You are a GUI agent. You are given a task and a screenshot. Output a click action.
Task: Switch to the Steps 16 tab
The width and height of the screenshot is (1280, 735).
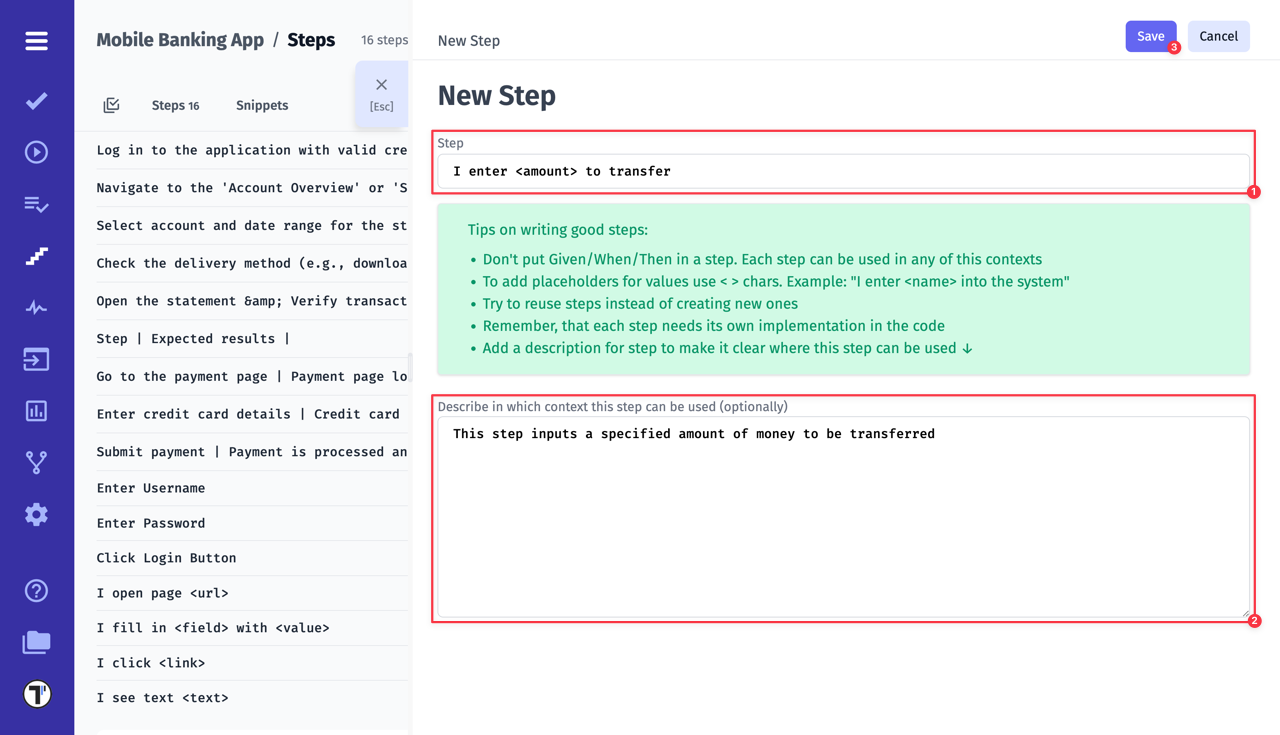point(175,104)
